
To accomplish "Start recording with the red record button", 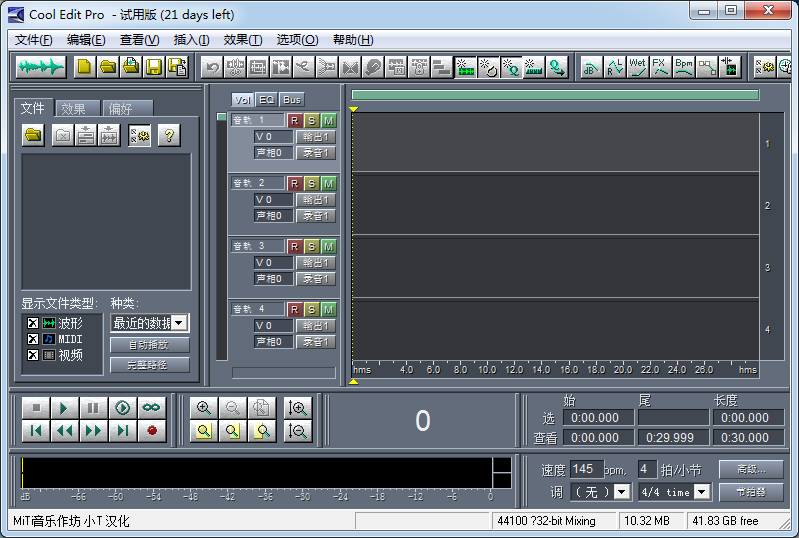I will pos(151,431).
